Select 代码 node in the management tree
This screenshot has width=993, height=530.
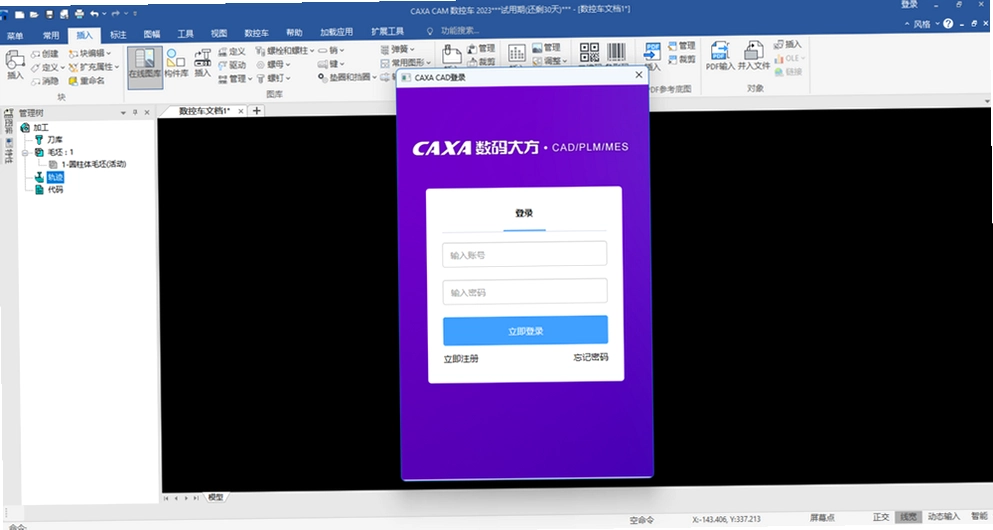[49, 189]
